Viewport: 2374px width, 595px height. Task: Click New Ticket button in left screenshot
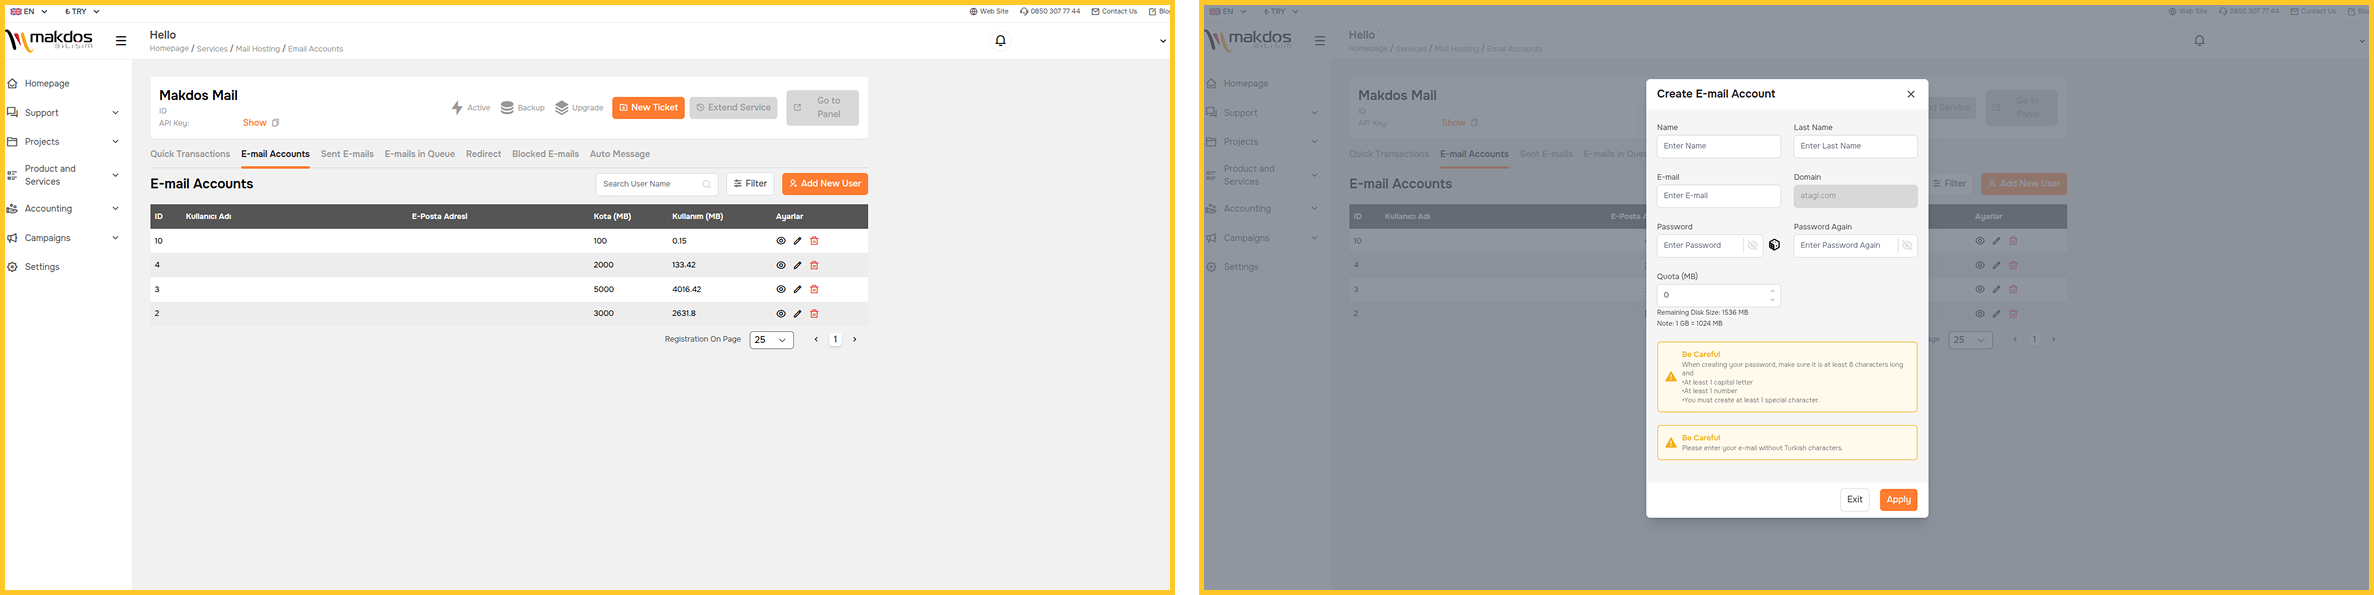pos(648,108)
